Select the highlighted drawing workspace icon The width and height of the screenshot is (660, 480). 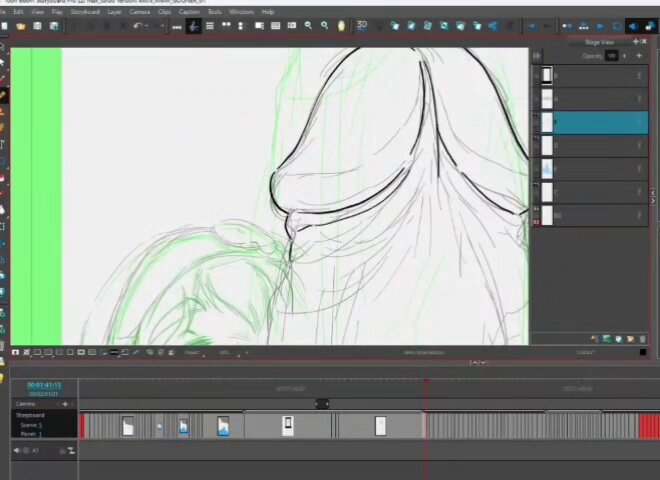[193, 26]
